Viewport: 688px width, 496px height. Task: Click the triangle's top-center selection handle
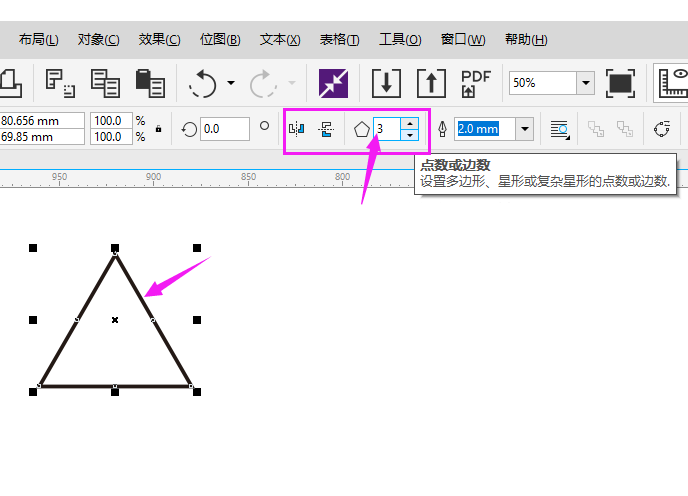point(115,248)
